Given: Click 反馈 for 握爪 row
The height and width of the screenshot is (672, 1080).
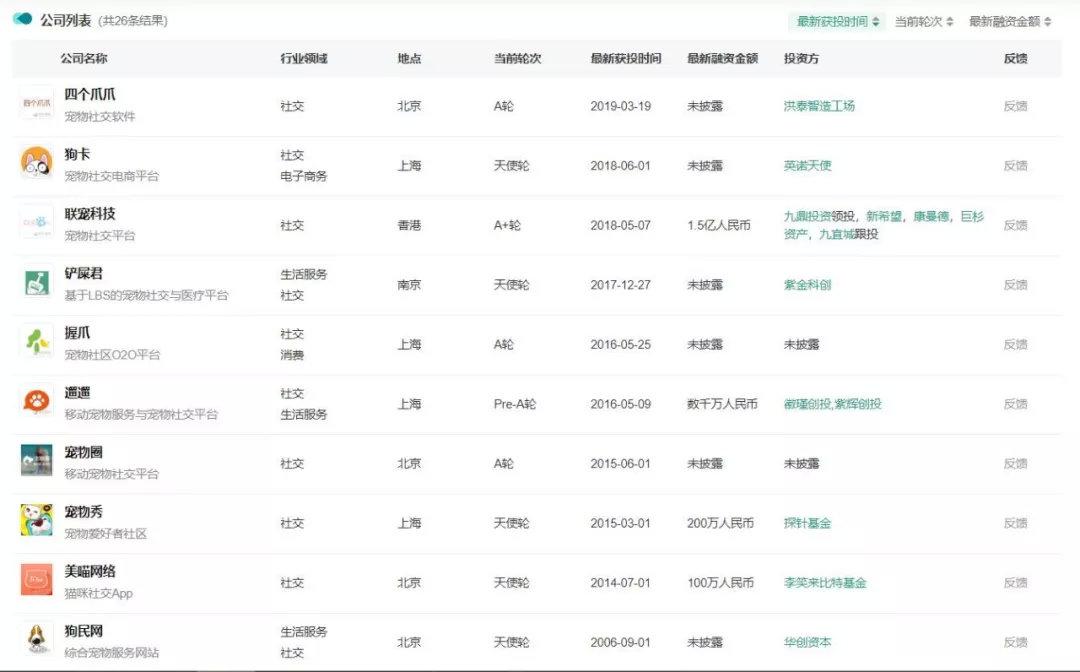Looking at the screenshot, I should coord(1015,344).
